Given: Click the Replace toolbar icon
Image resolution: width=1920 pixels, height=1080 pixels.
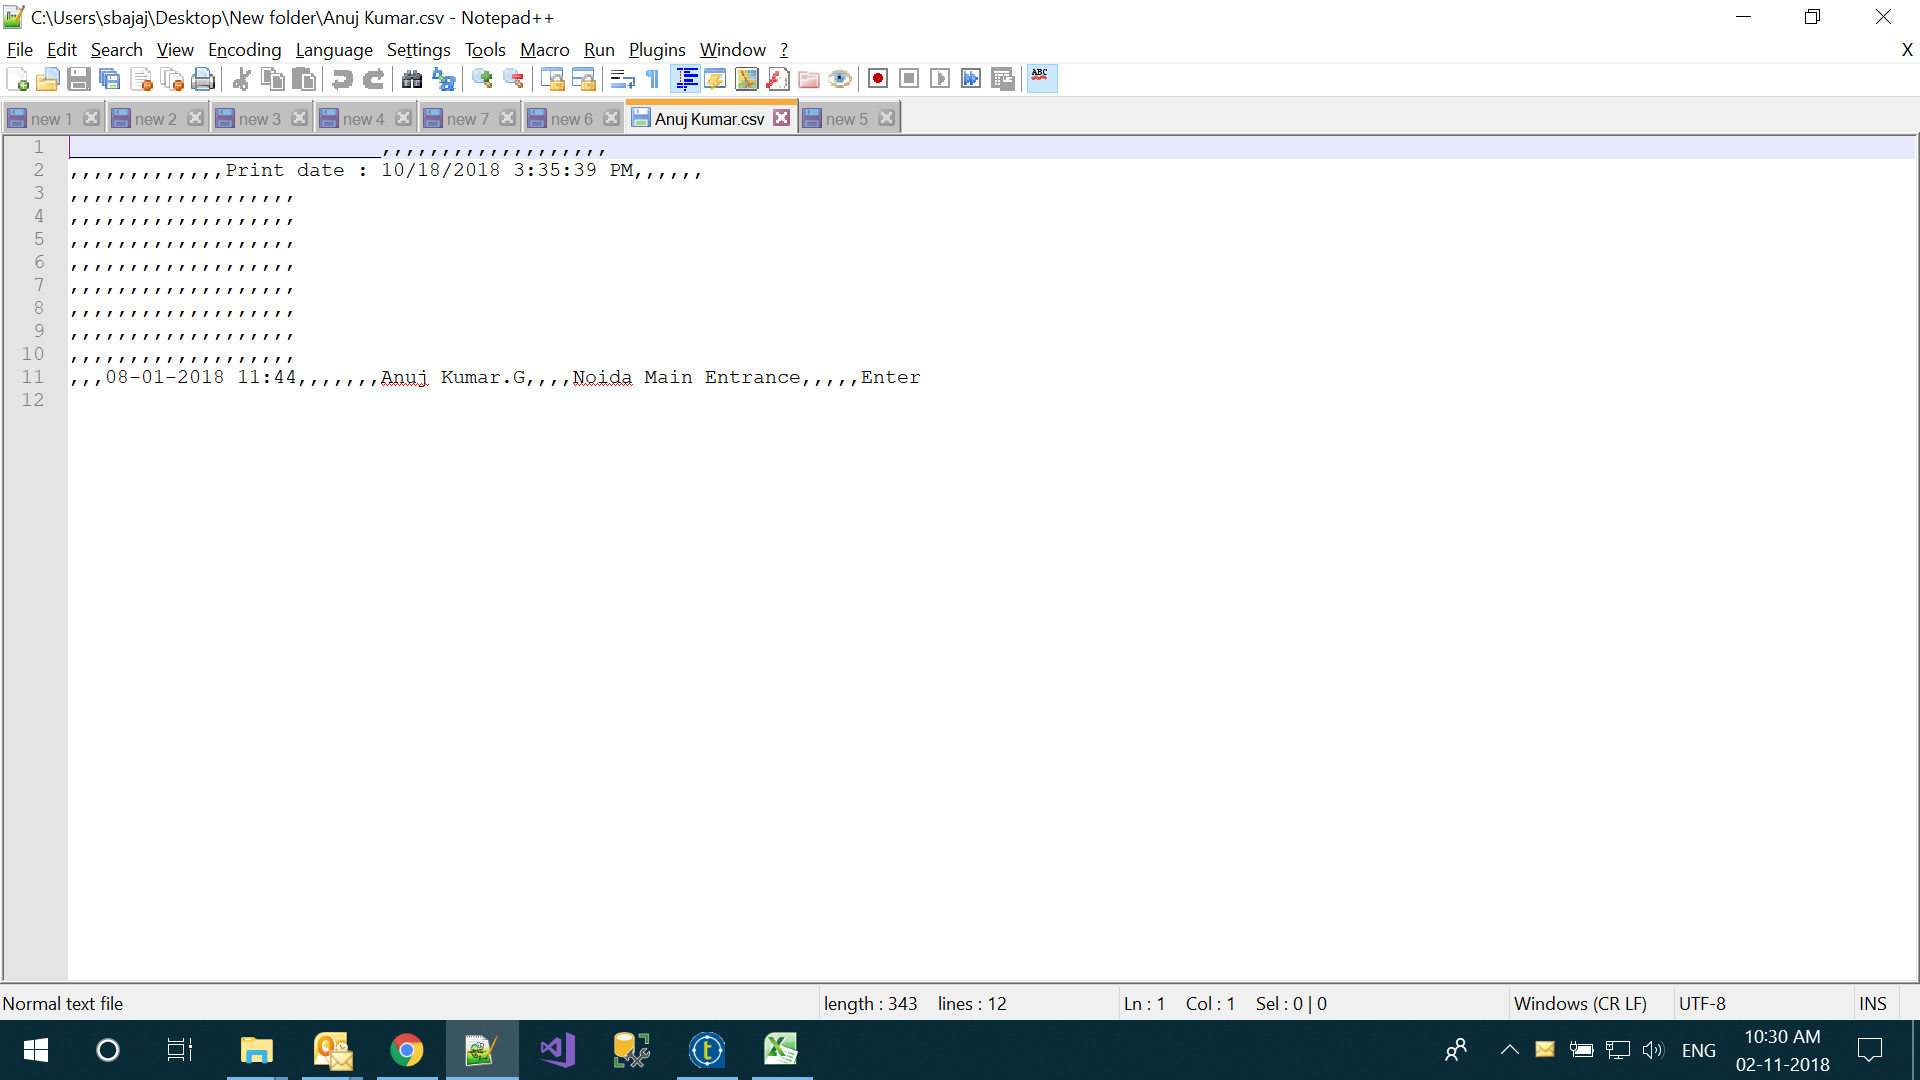Looking at the screenshot, I should coord(444,79).
